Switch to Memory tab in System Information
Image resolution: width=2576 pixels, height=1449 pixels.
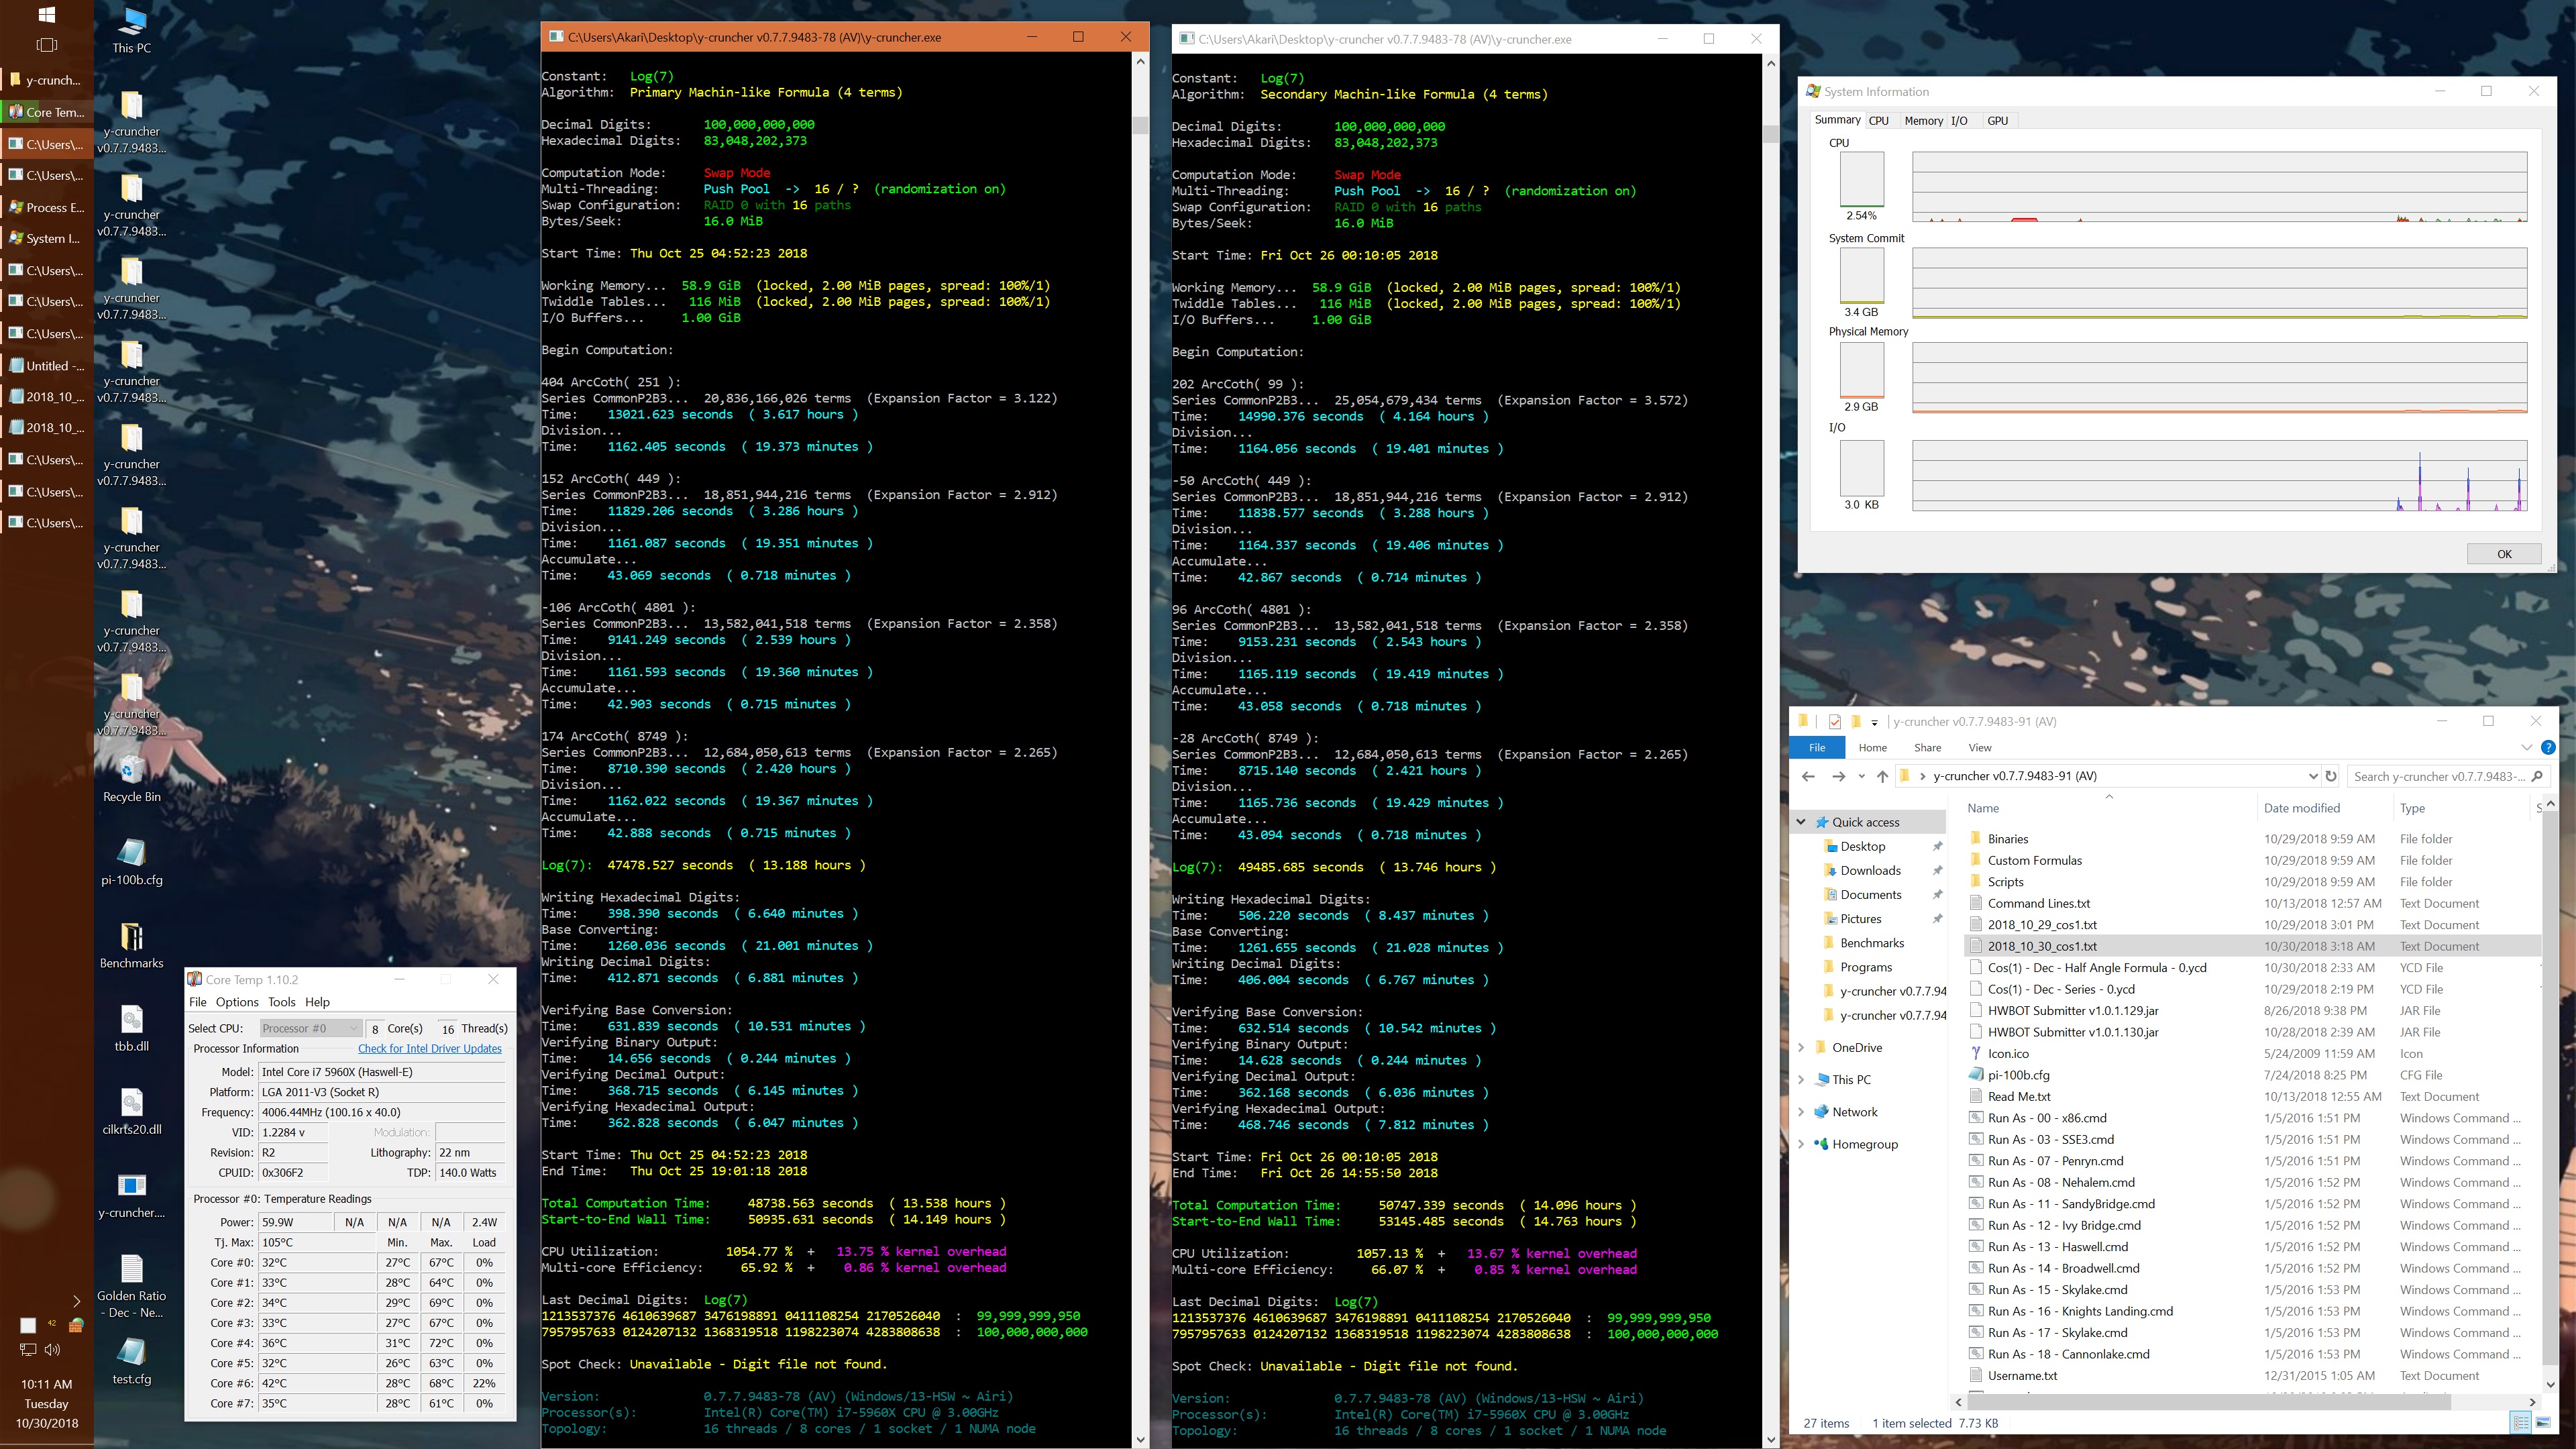pos(1923,120)
